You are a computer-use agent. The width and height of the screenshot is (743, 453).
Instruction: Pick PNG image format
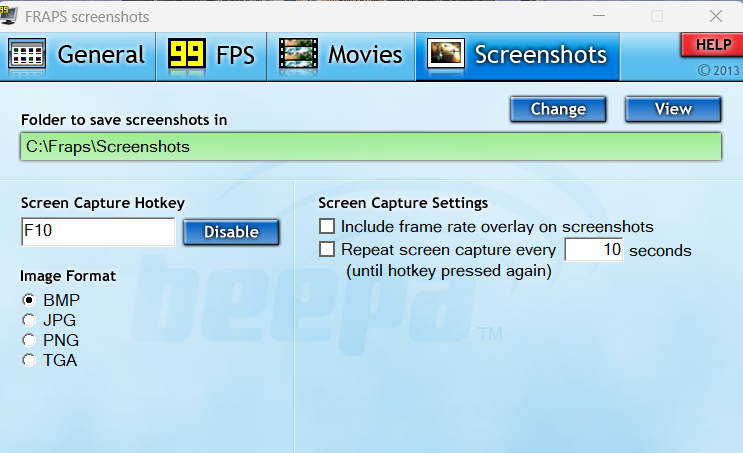pyautogui.click(x=29, y=340)
